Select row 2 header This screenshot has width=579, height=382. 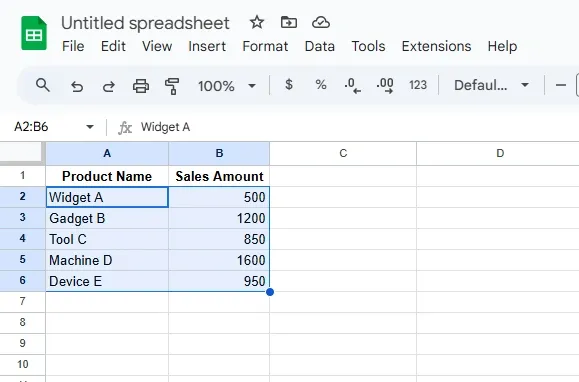(x=23, y=196)
